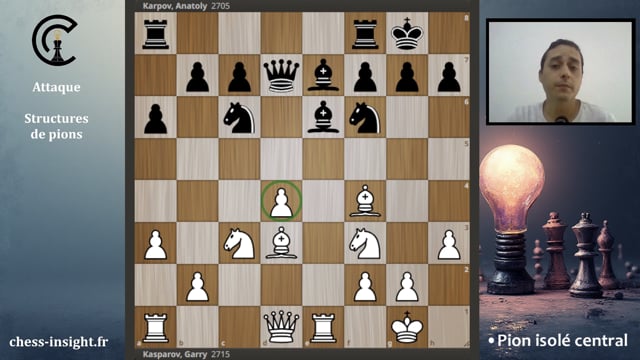Click the presenter webcam thumbnail
This screenshot has width=640, height=360.
(560, 71)
